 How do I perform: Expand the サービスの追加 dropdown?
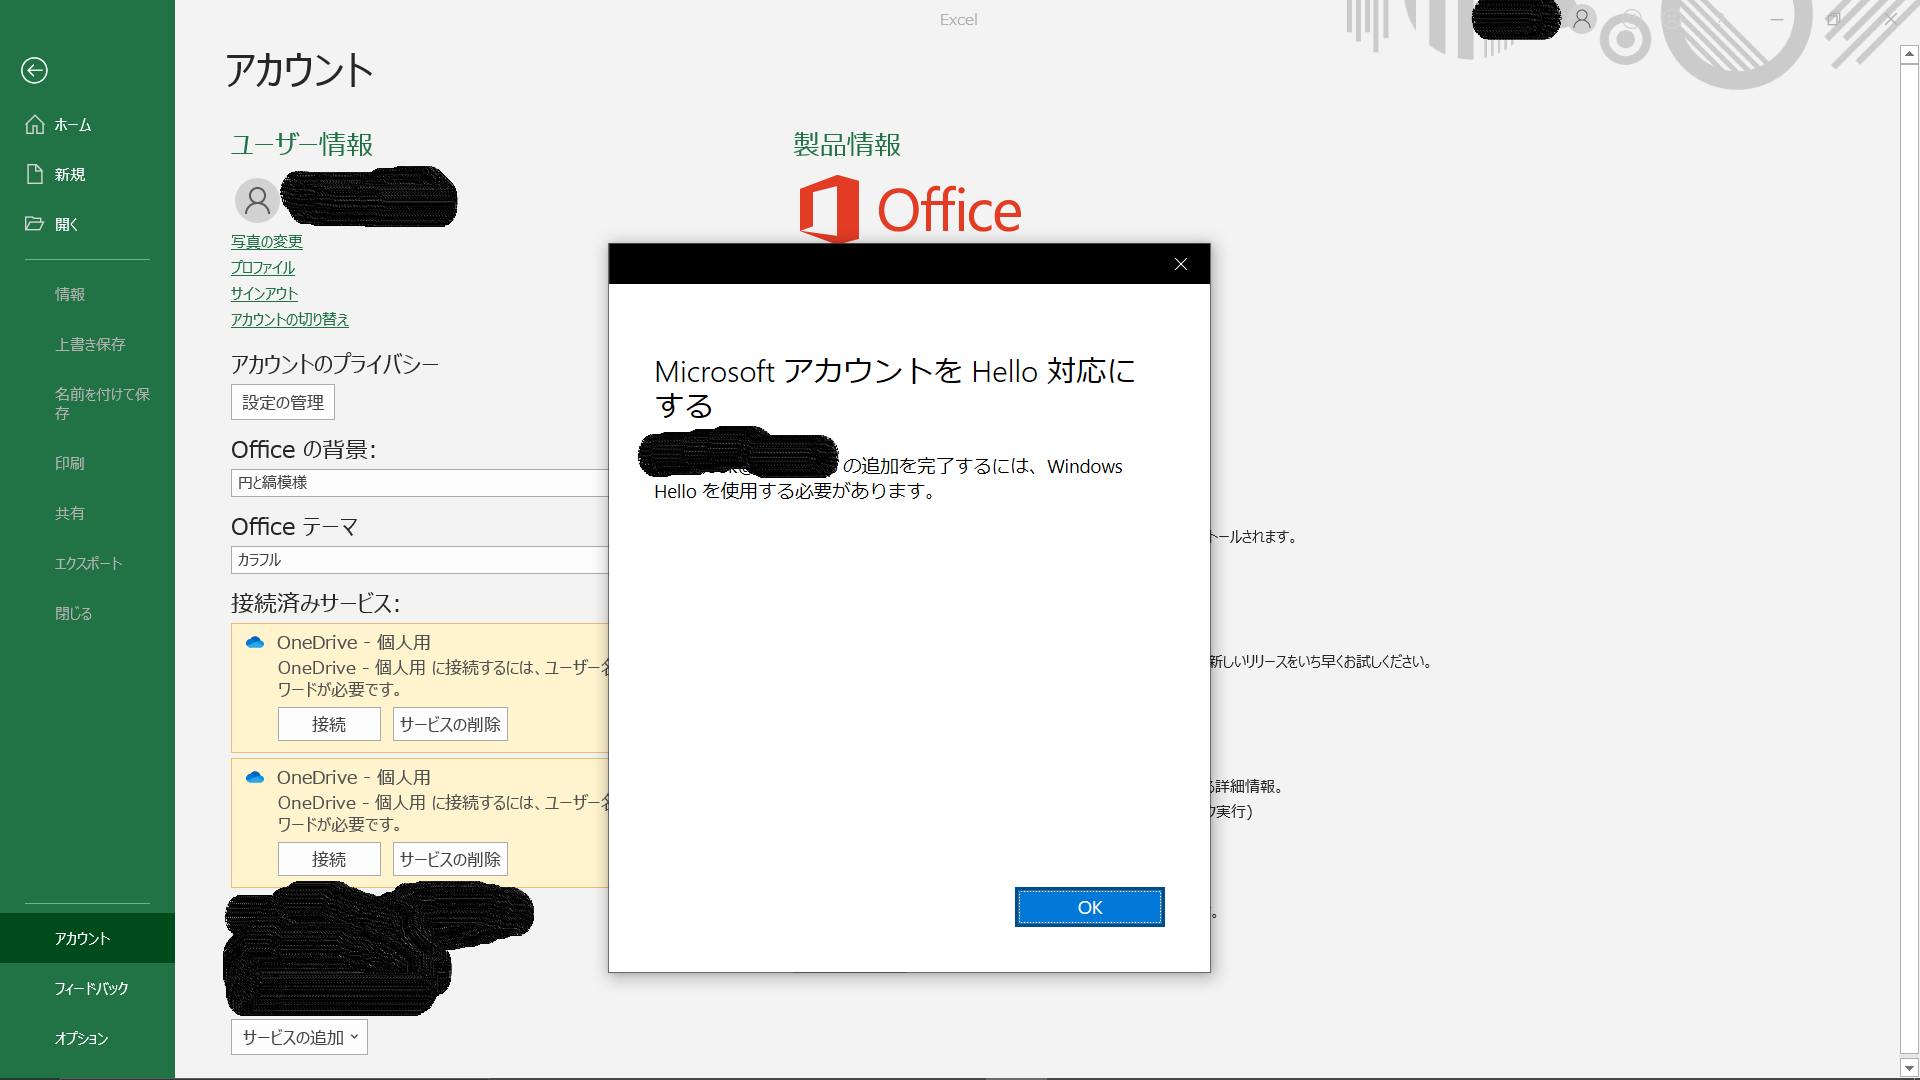pyautogui.click(x=299, y=1037)
